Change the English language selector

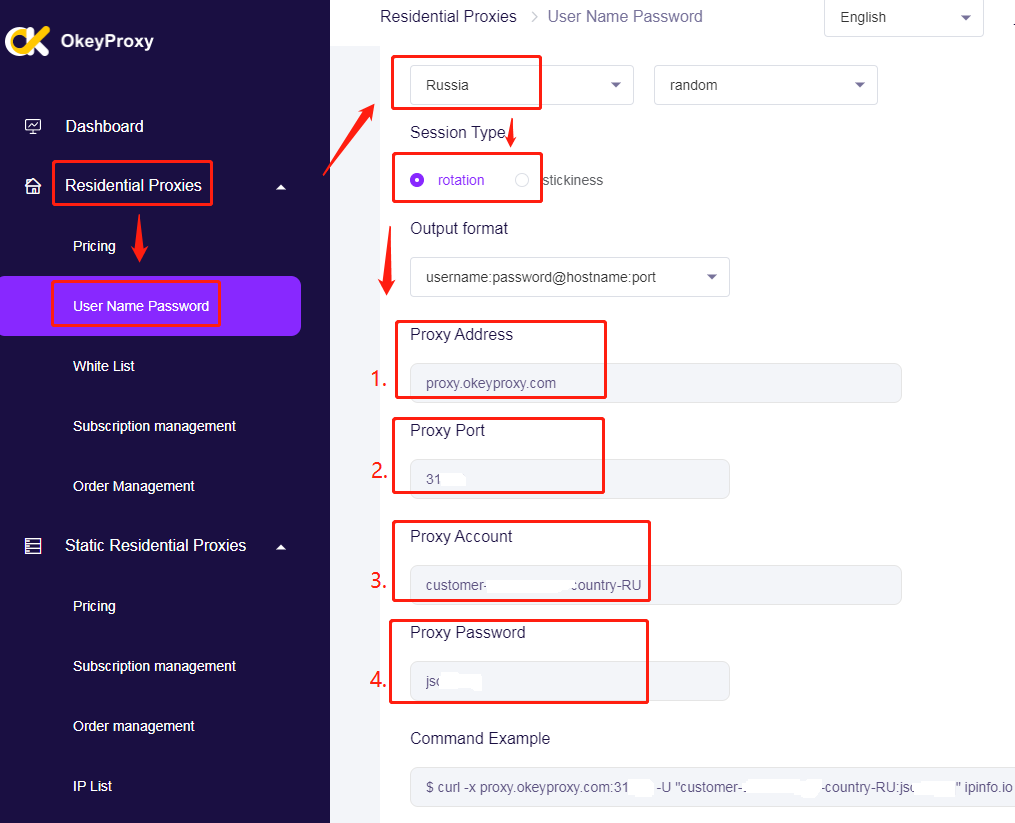tap(903, 18)
